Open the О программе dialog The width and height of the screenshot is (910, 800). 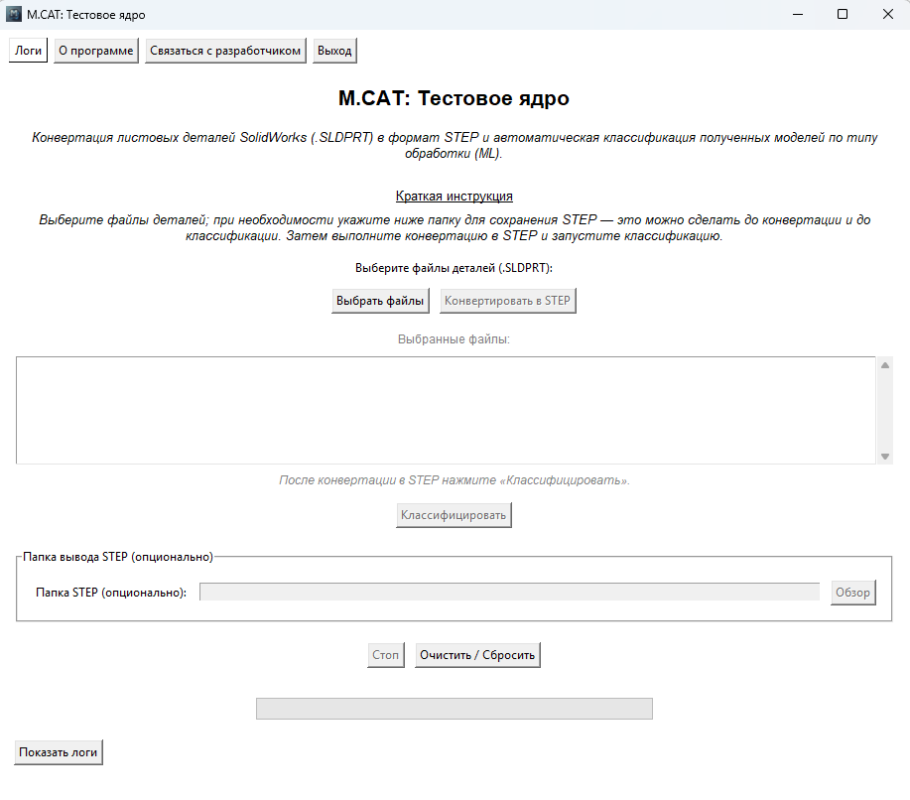click(x=96, y=51)
